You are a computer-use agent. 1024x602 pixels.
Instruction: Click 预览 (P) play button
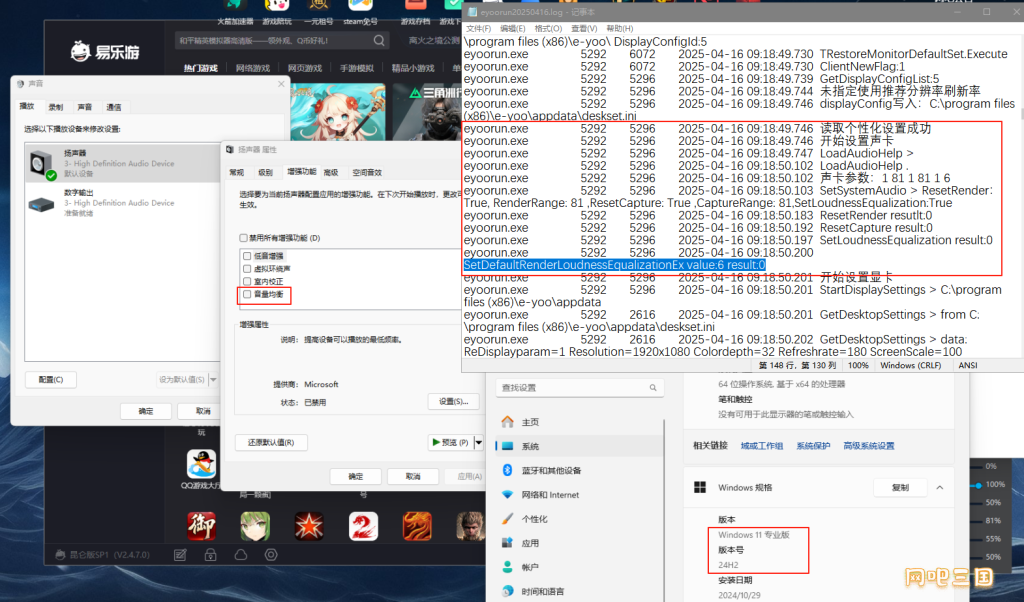450,442
